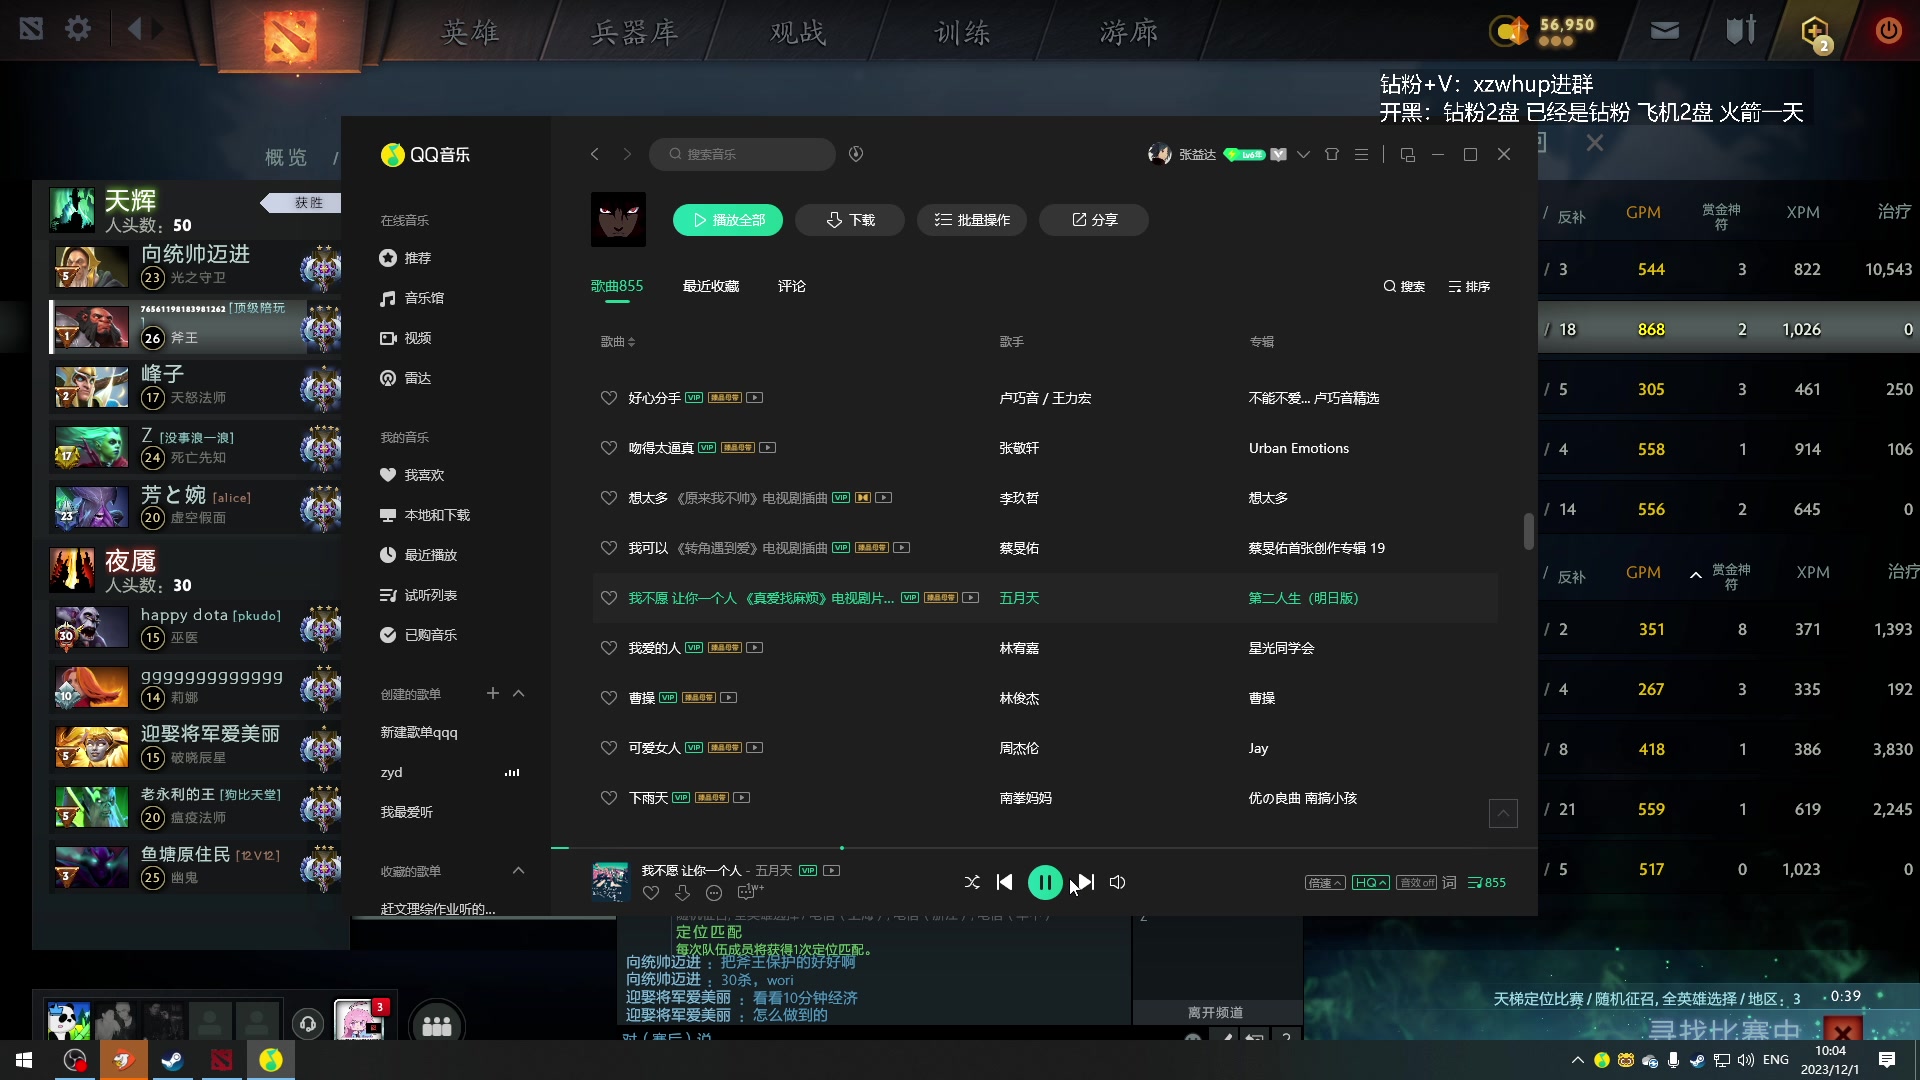Go forward in QQ Music navigation
The height and width of the screenshot is (1080, 1920).
(x=627, y=154)
